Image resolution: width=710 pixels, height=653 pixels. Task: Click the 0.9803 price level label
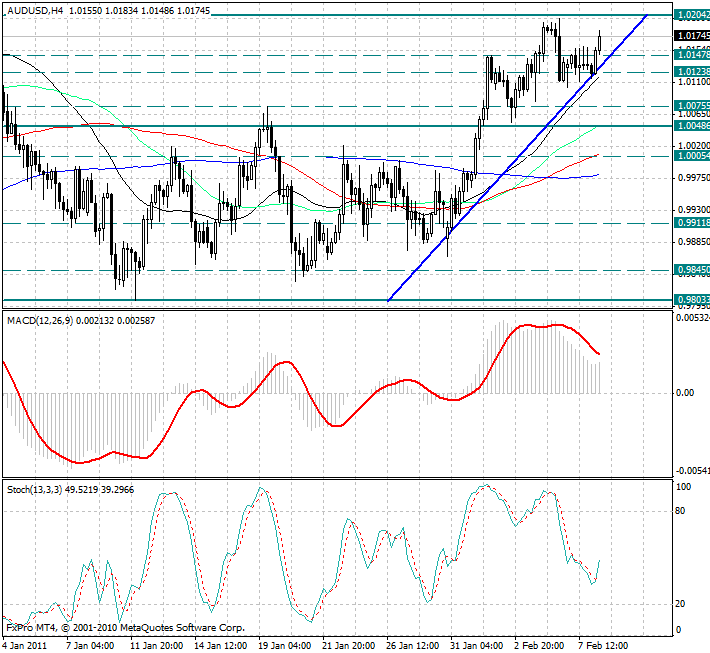[x=692, y=300]
